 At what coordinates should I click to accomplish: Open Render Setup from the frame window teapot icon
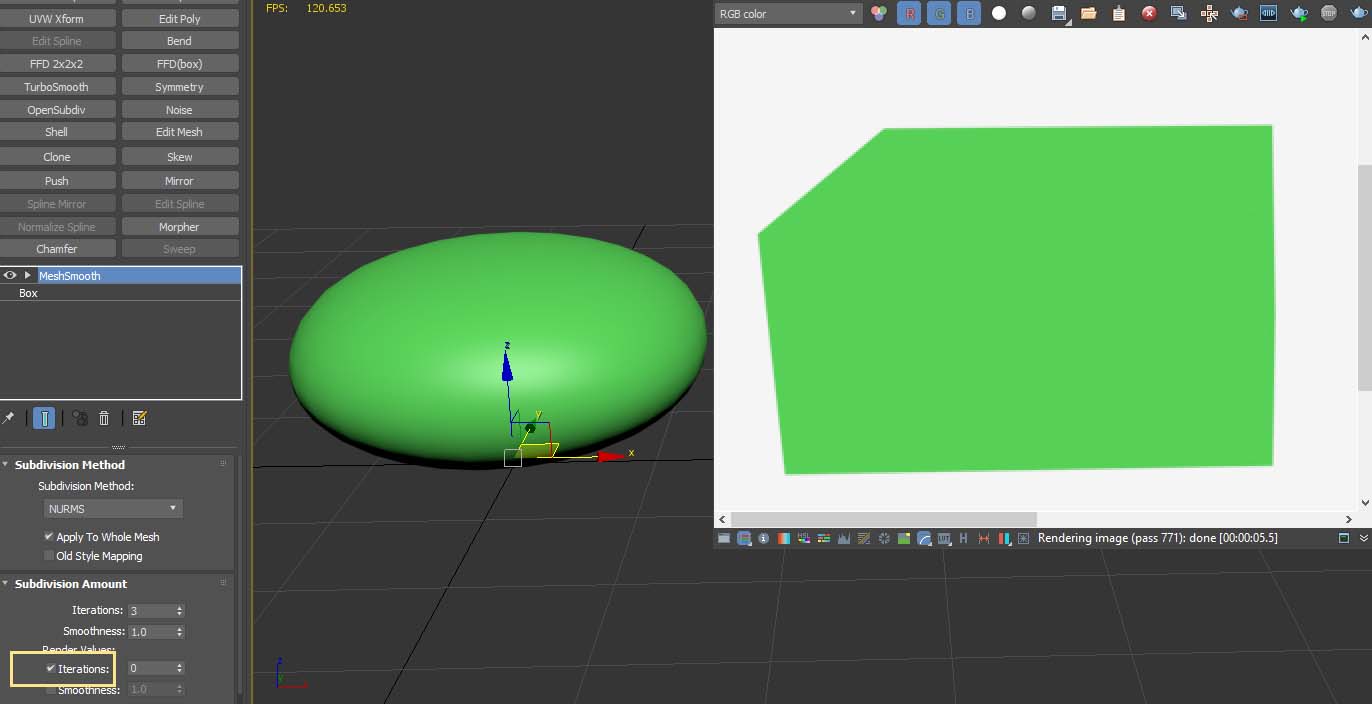tap(1238, 14)
